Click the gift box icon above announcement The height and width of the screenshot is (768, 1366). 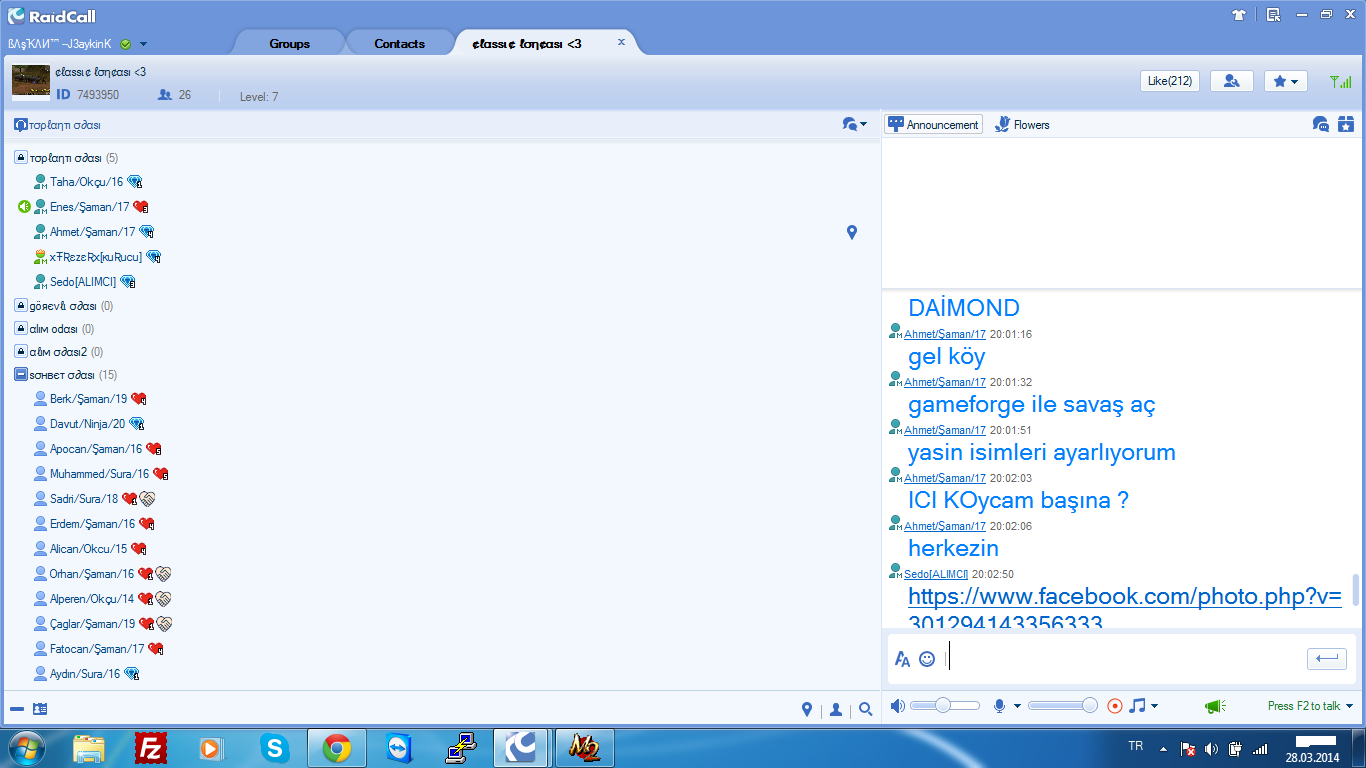[1346, 124]
